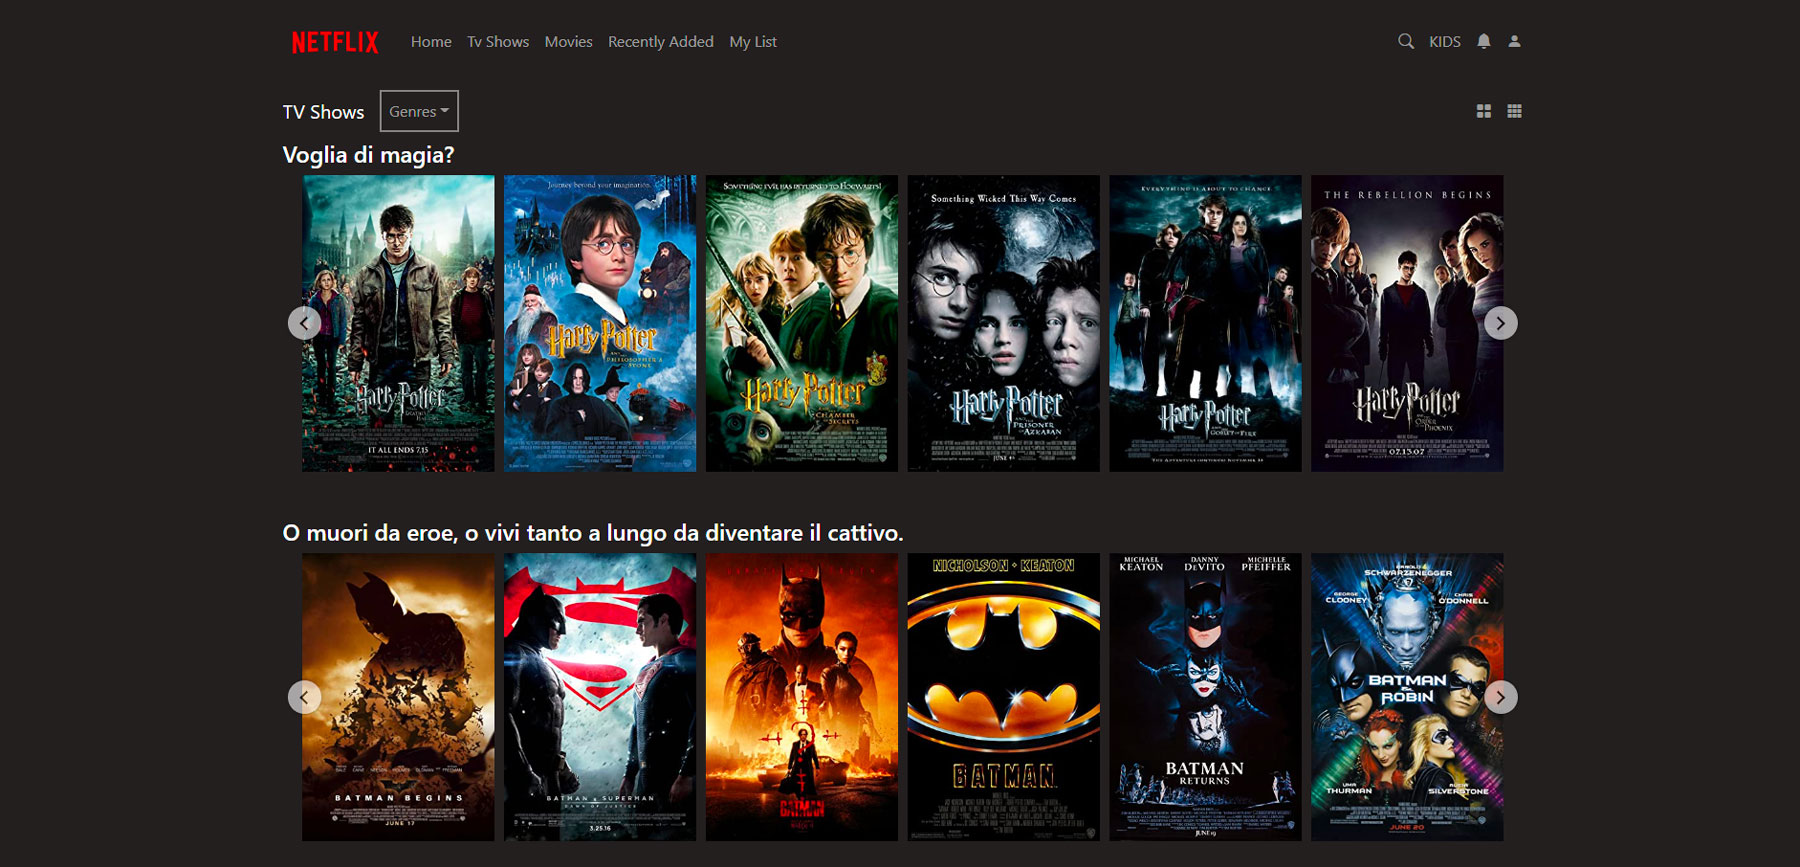Go to Home in navigation
This screenshot has height=867, width=1800.
click(x=431, y=42)
